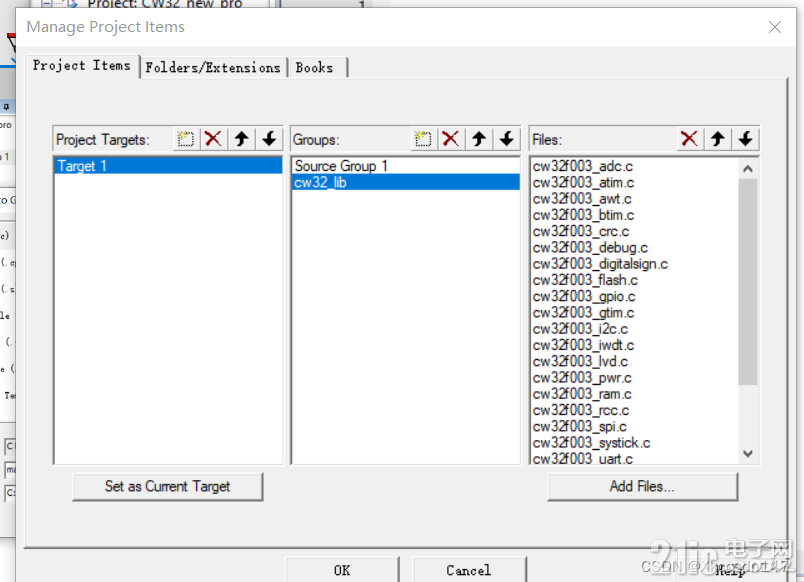Delete the selected group
The height and width of the screenshot is (582, 804).
coord(451,139)
